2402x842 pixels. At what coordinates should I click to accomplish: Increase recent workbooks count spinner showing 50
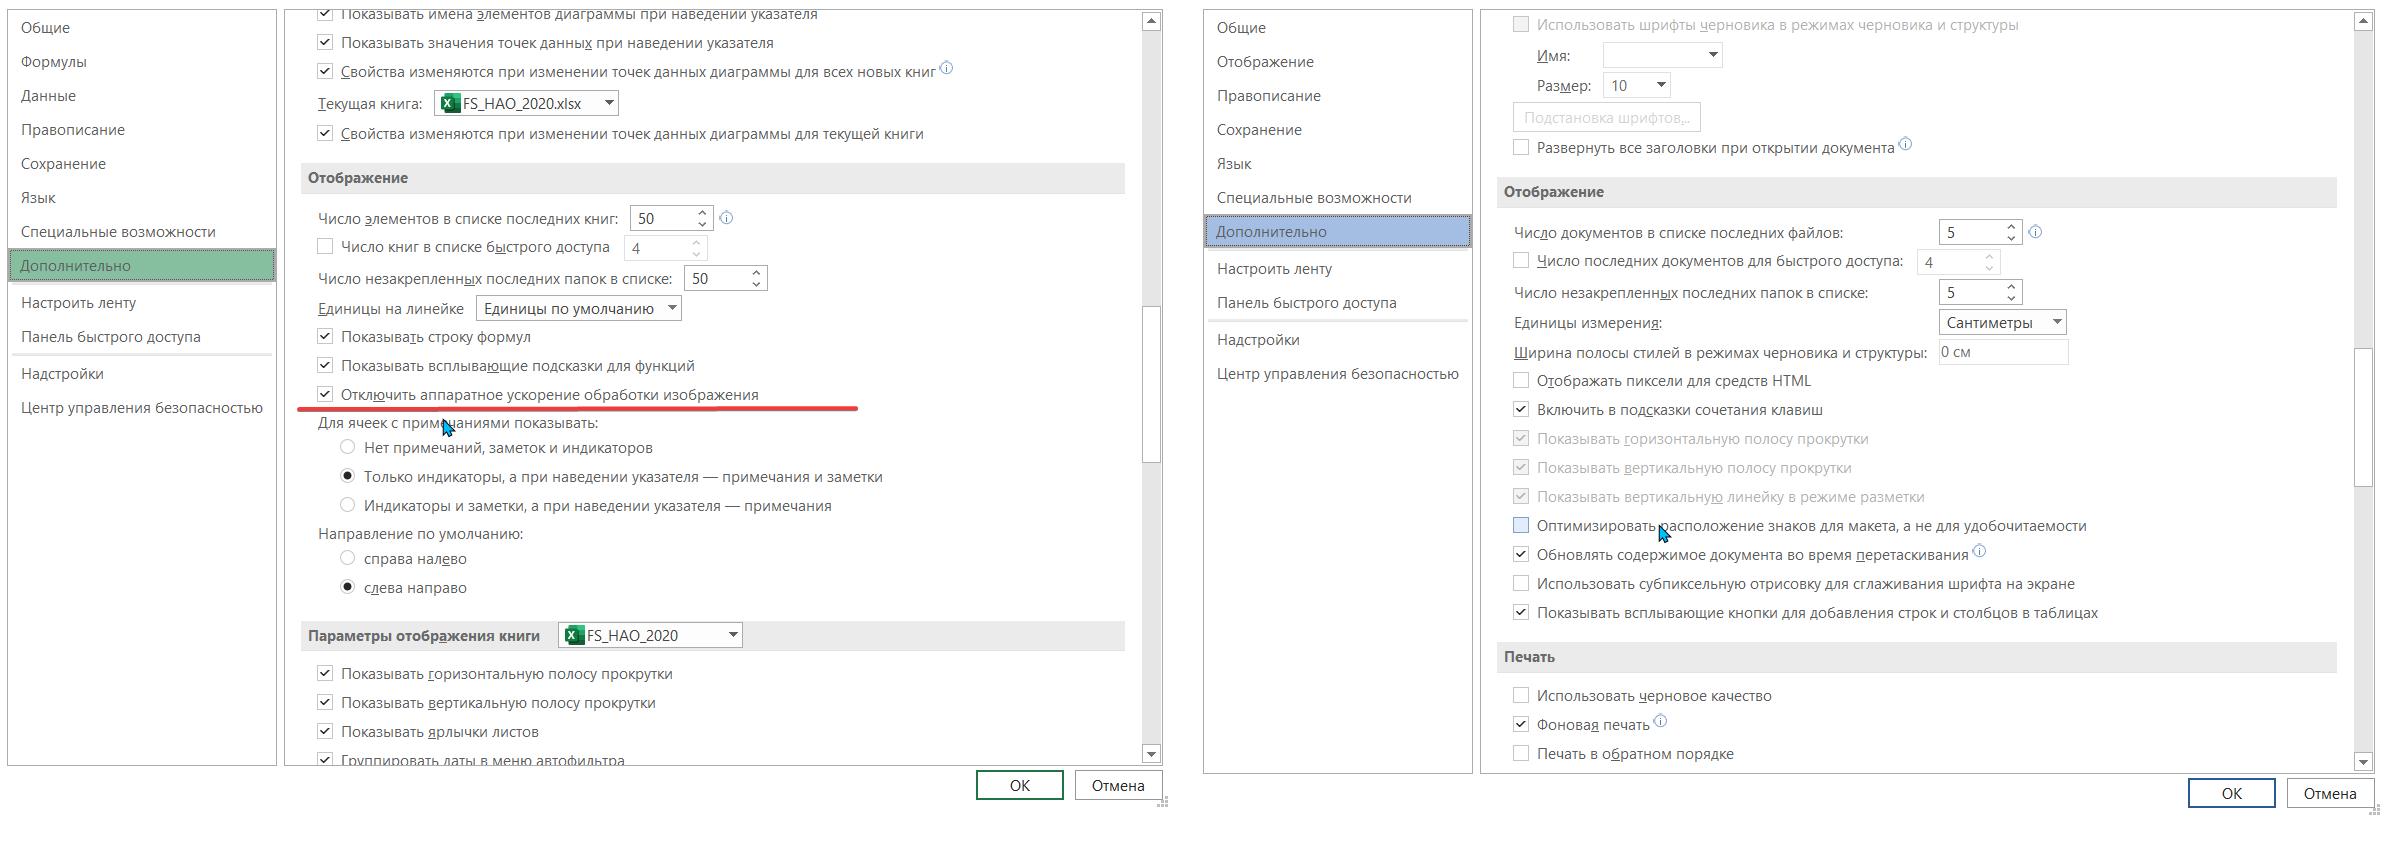703,212
